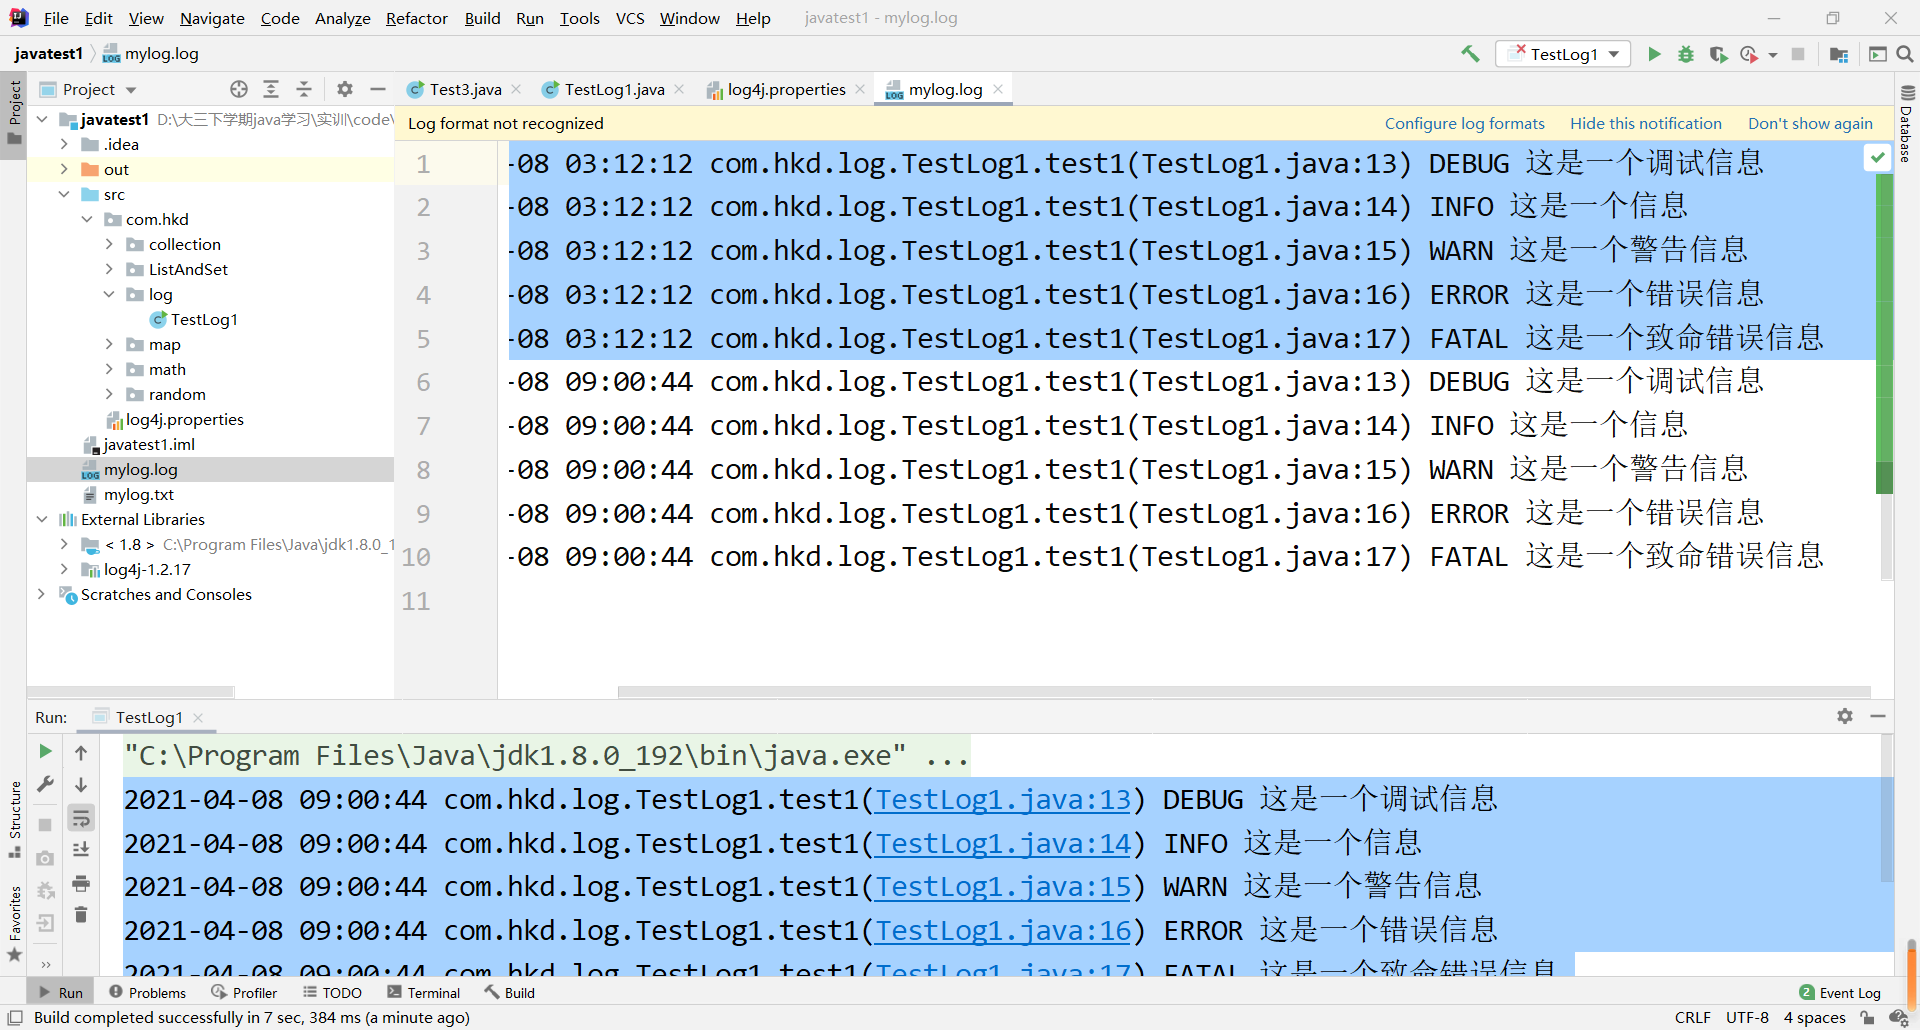Open TestLog1.java:15 link in console
This screenshot has width=1920, height=1030.
[x=1003, y=887]
